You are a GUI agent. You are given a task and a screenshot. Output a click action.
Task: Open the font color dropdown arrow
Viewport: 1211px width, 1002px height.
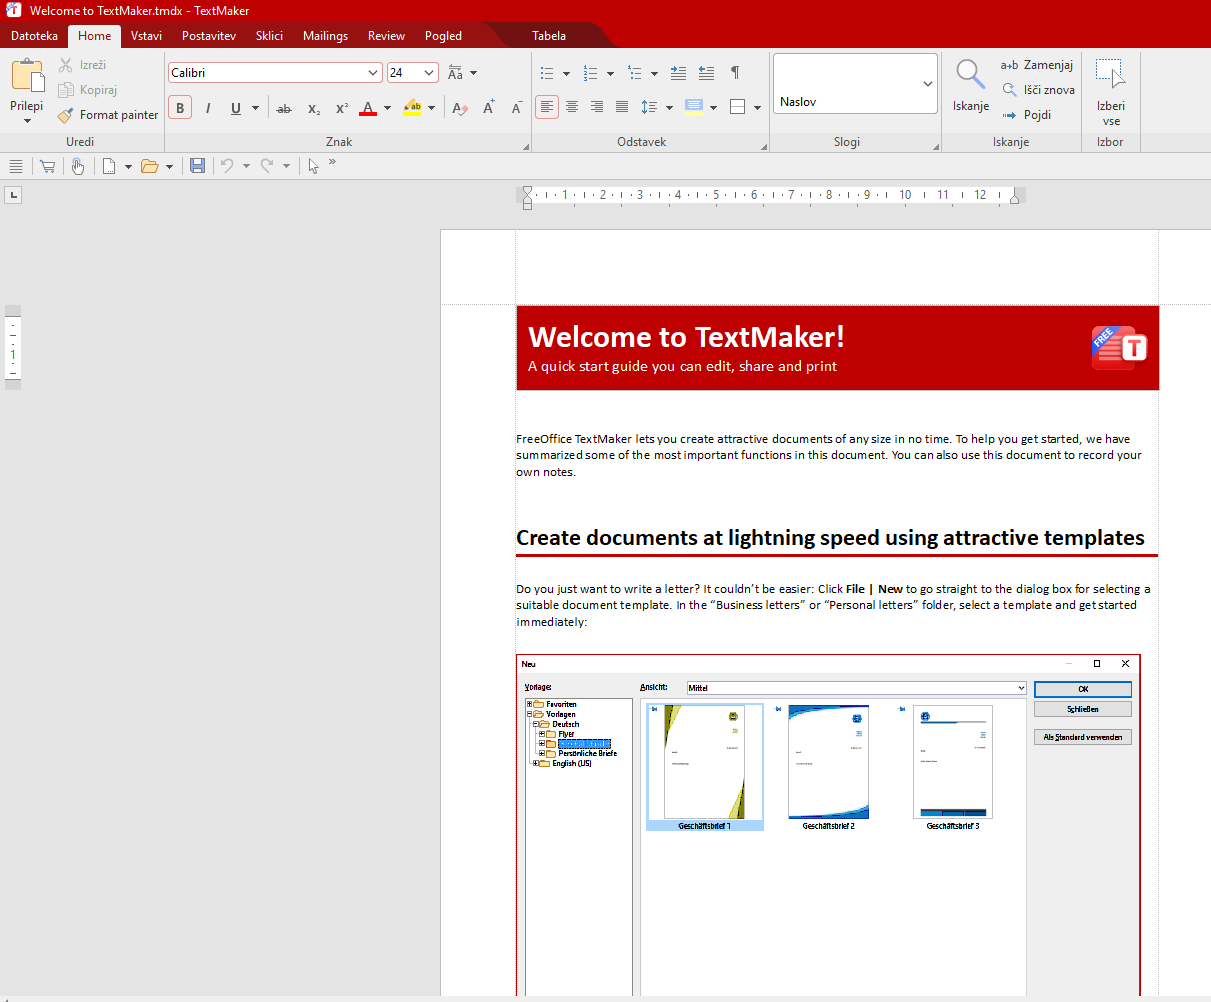pyautogui.click(x=388, y=108)
